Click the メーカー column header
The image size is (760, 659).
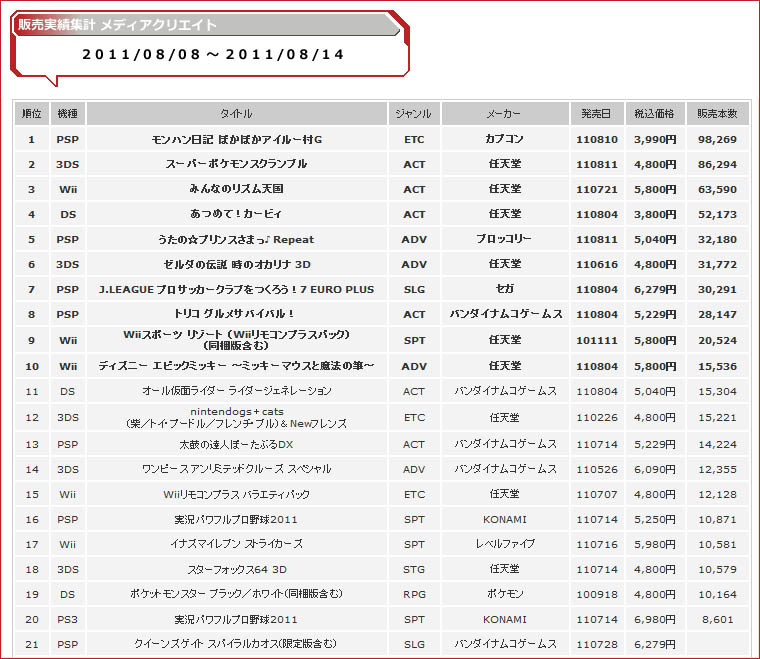(x=505, y=114)
